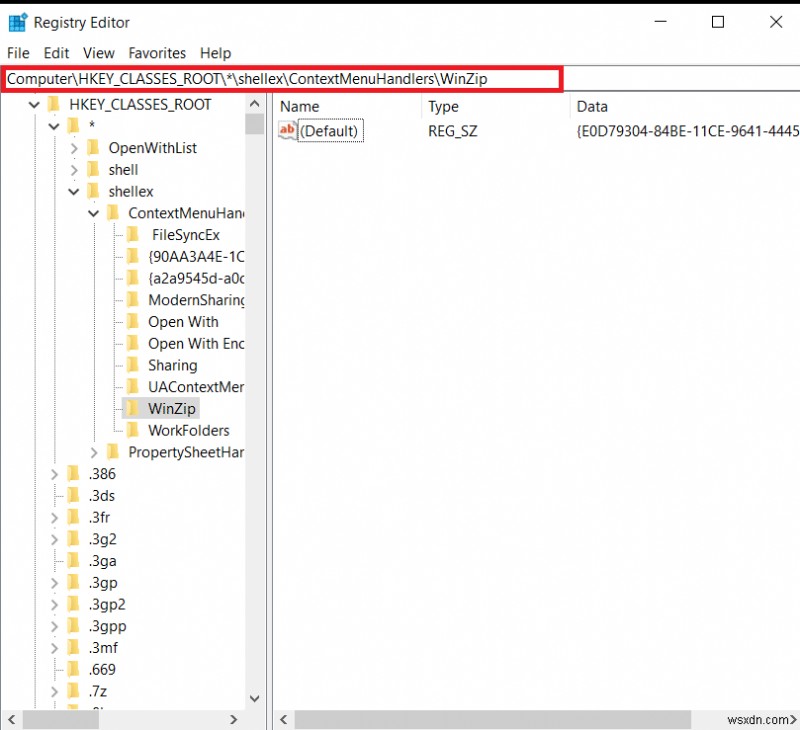Click the Open With Enc folder icon
The image size is (800, 730).
133,343
